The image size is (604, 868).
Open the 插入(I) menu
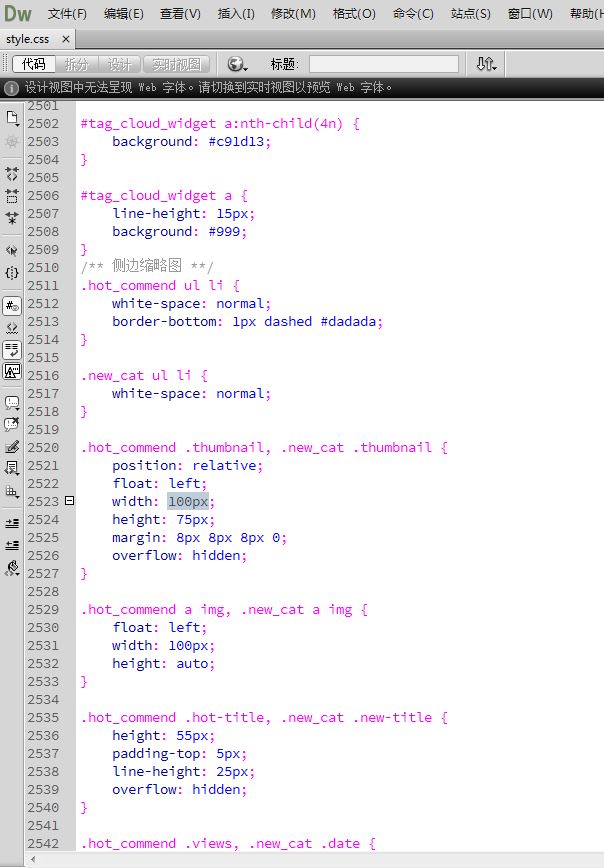[236, 14]
